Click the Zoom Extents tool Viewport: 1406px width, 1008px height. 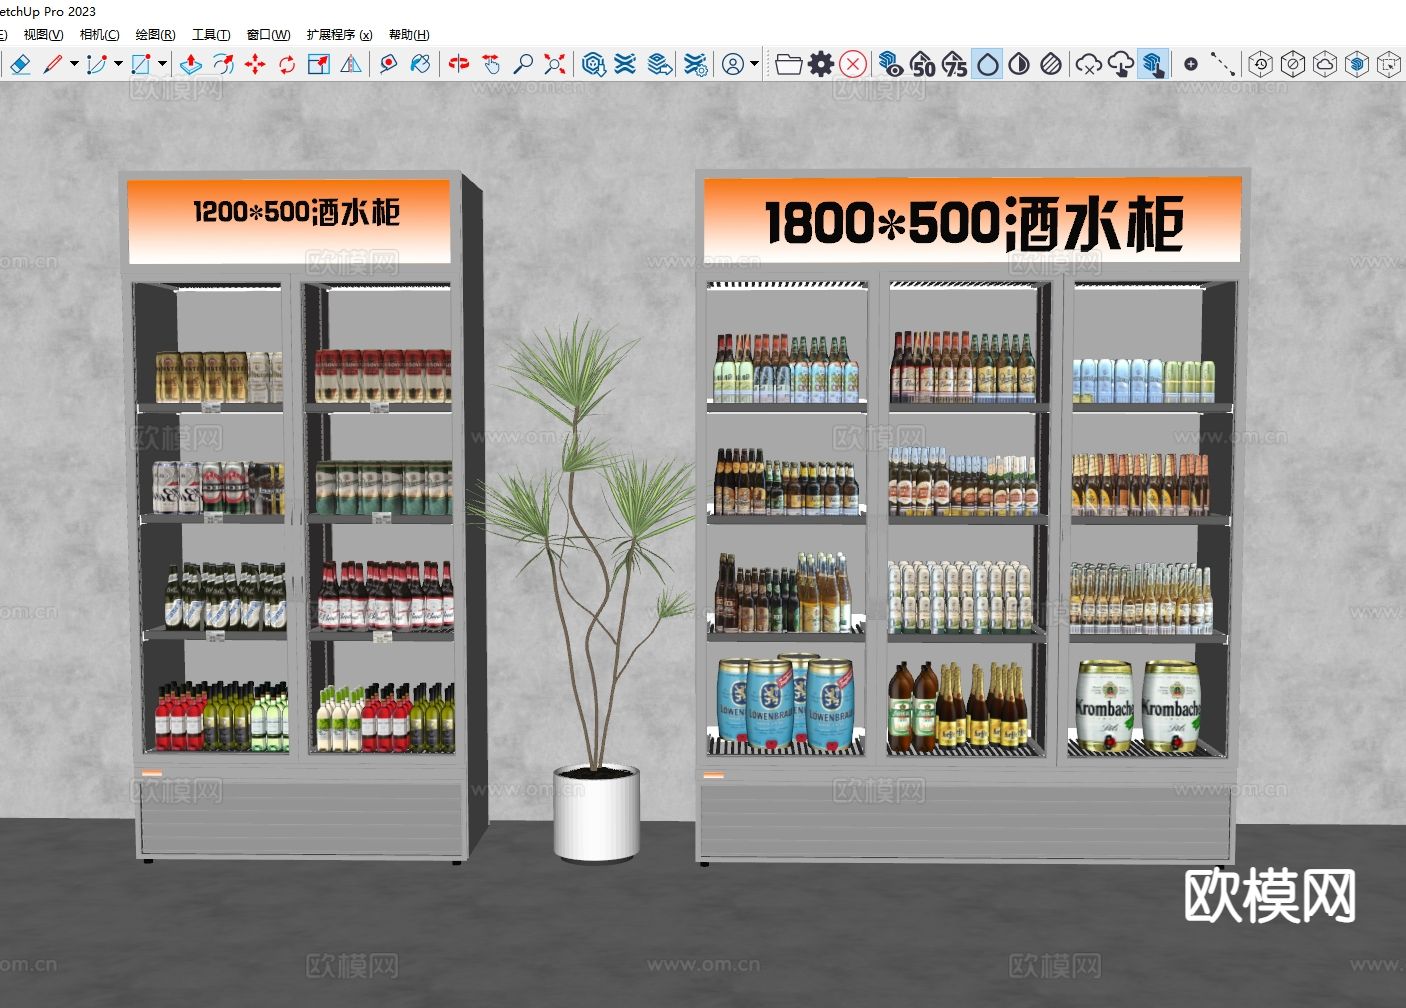554,63
